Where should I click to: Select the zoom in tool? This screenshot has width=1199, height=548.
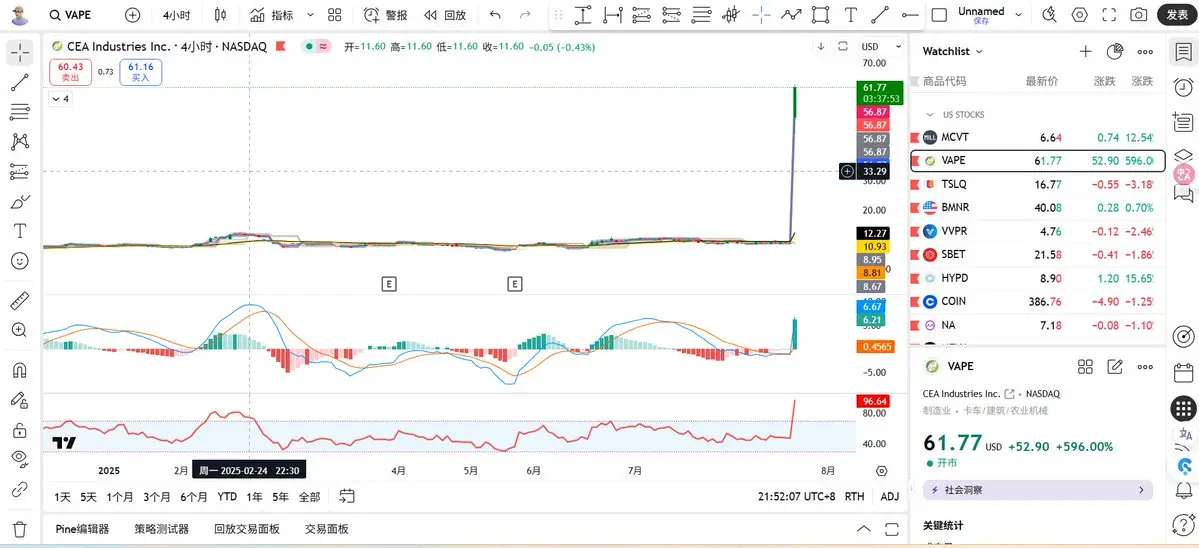(x=20, y=330)
